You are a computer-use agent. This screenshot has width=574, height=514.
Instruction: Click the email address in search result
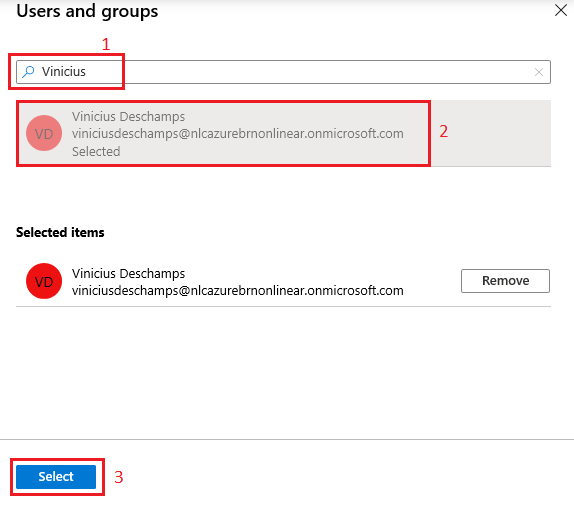coord(238,134)
